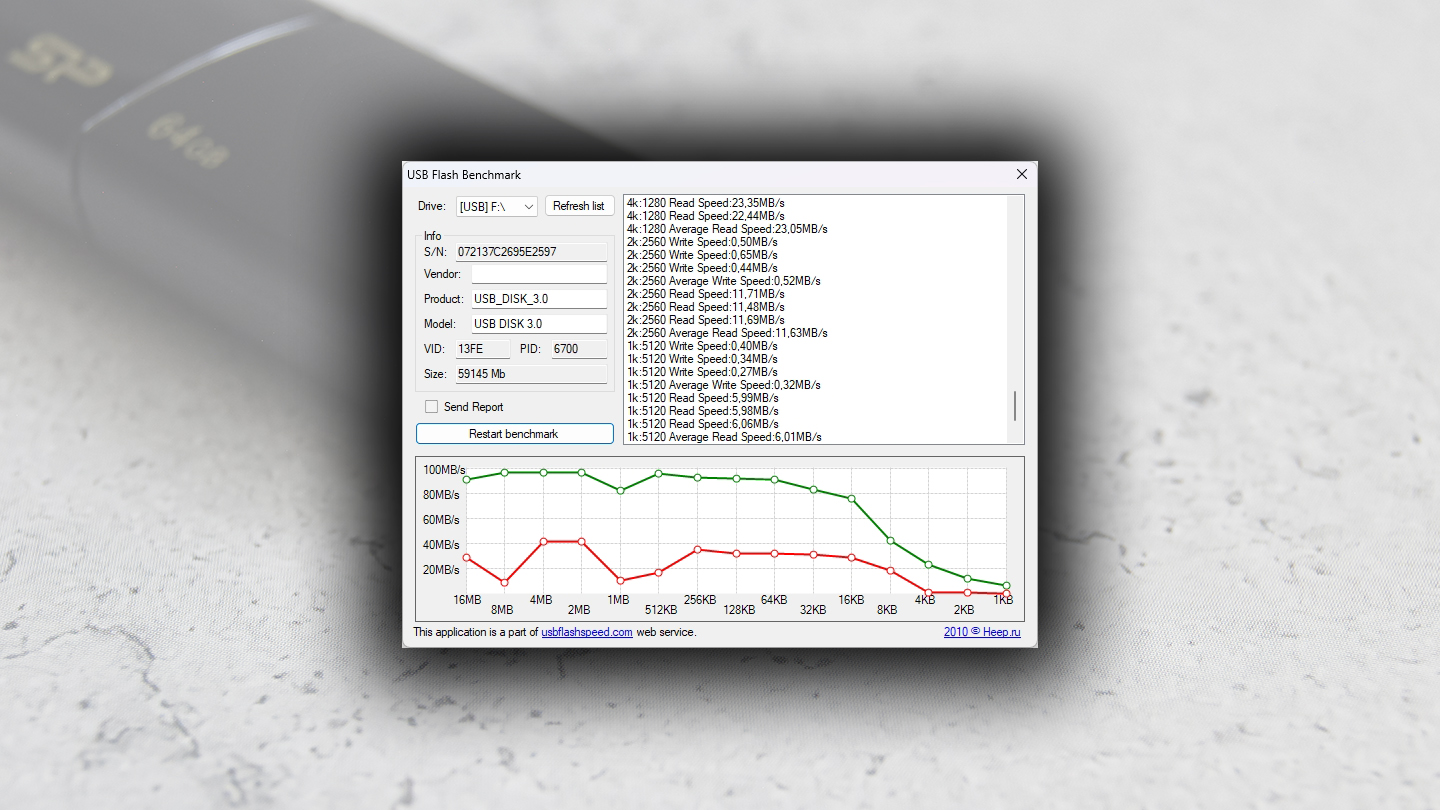Select log line '4k:1280 Read Speed:23,35MB/s'
Image resolution: width=1440 pixels, height=810 pixels.
click(705, 203)
